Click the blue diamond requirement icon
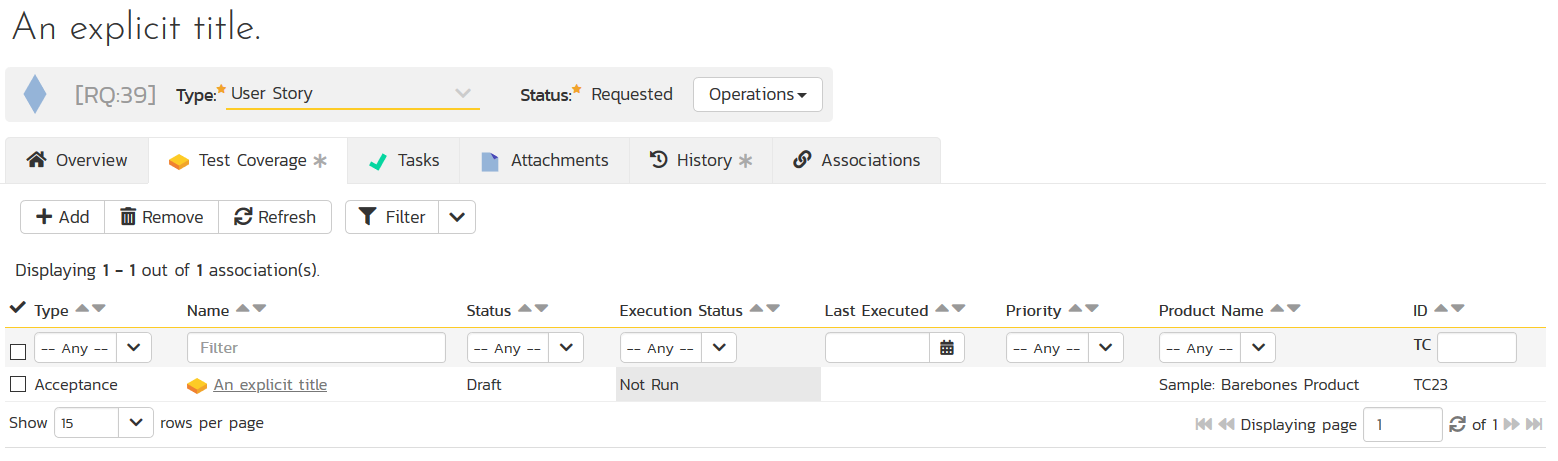 tap(35, 94)
